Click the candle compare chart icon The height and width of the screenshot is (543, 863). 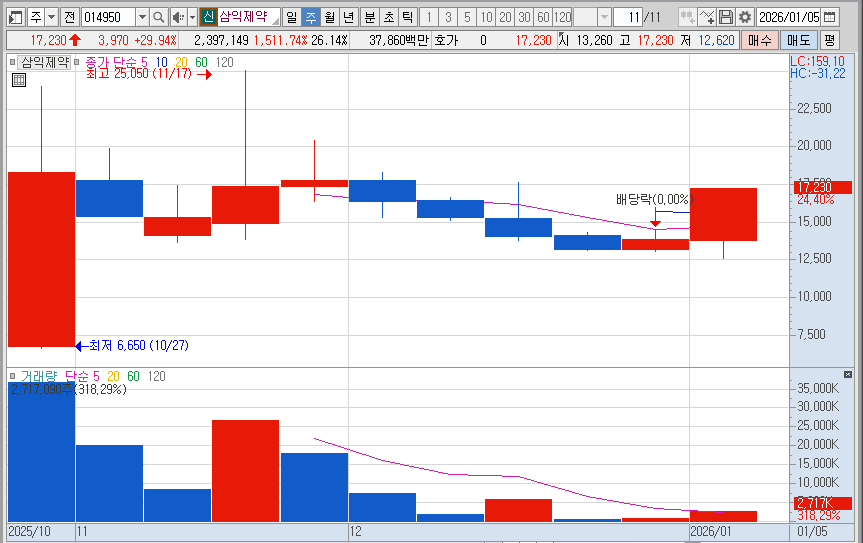point(687,18)
